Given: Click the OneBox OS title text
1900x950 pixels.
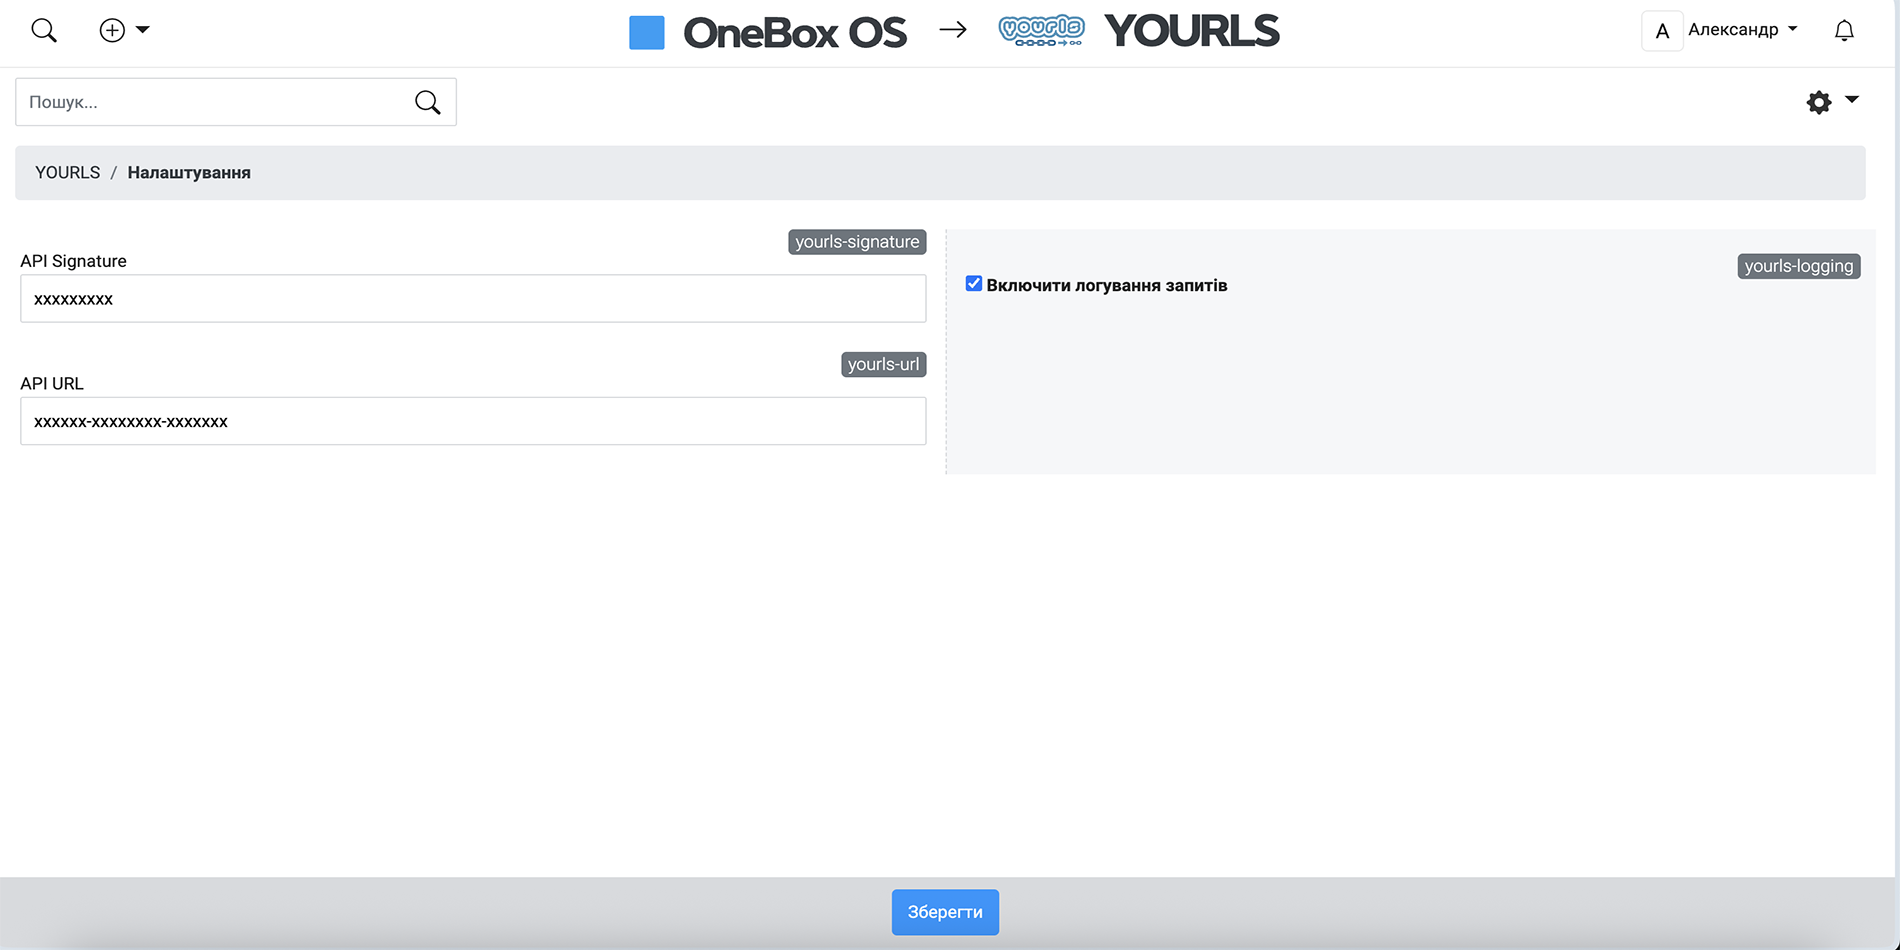Looking at the screenshot, I should [x=795, y=33].
